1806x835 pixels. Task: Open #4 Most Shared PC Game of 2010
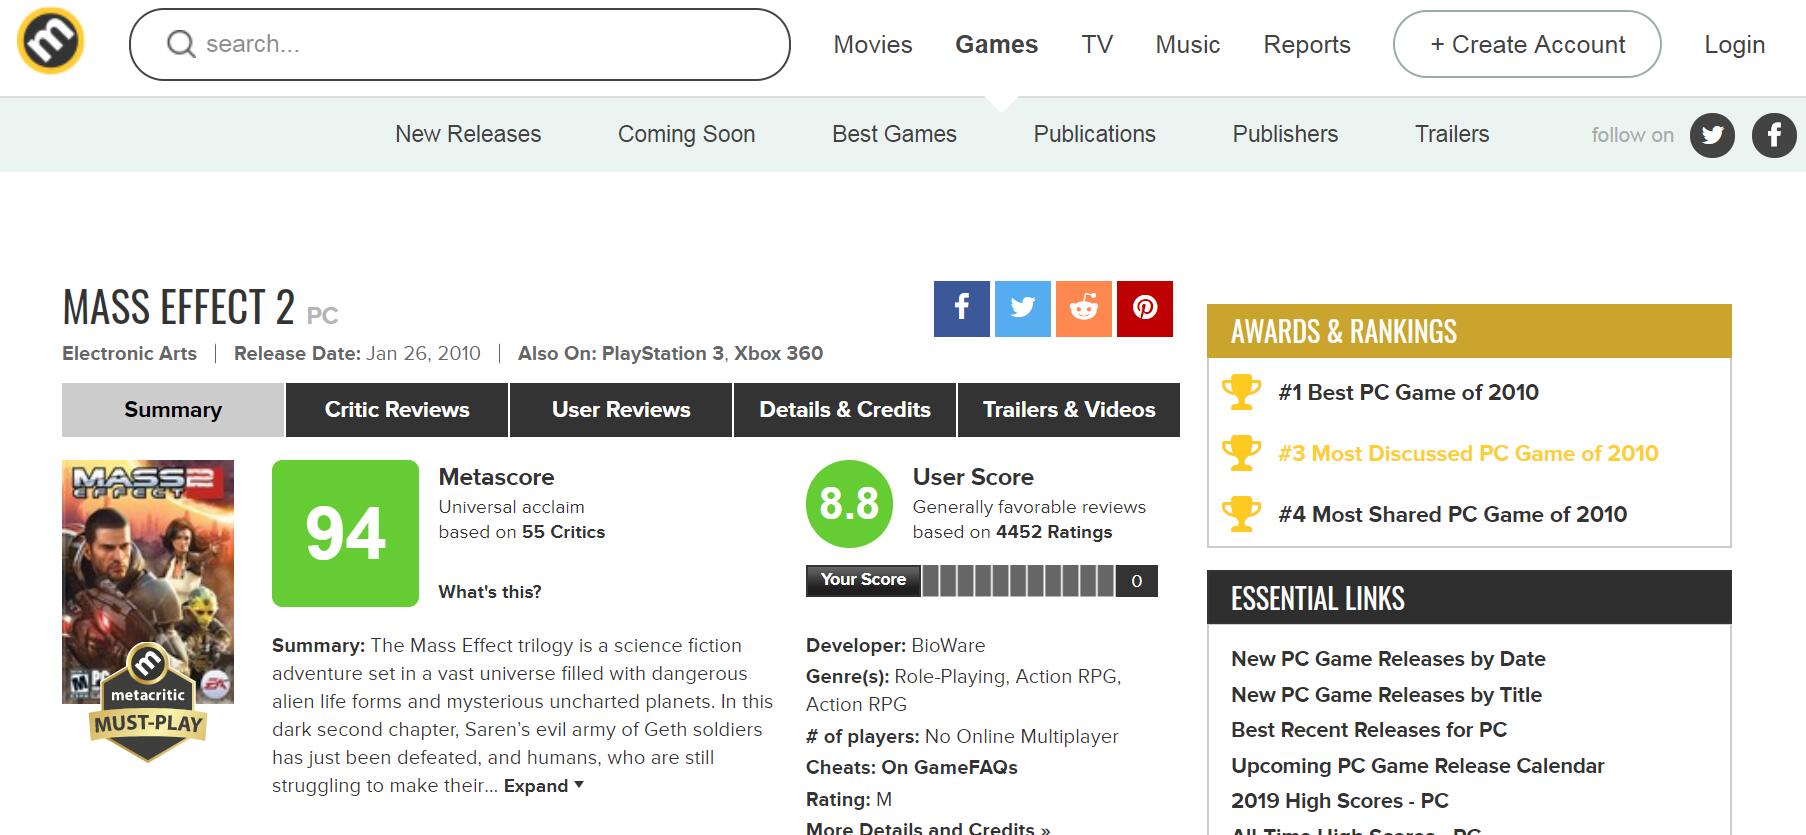(x=1452, y=514)
